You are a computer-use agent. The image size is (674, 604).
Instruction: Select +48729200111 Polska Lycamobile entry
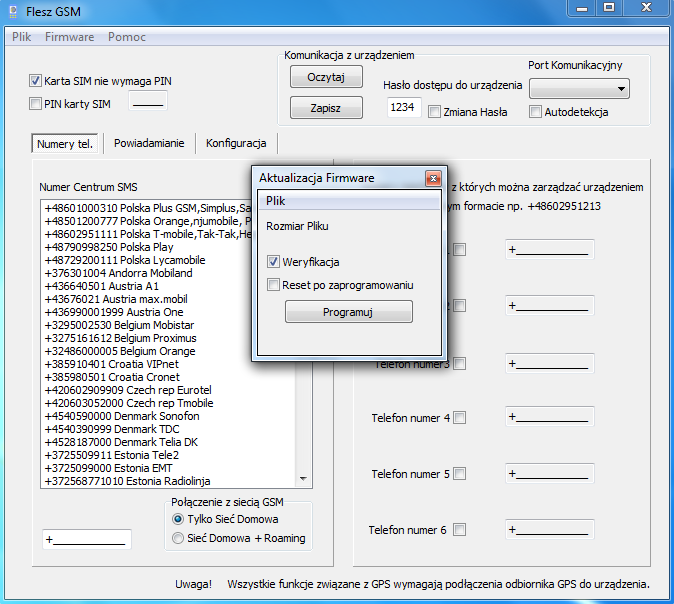pos(125,260)
